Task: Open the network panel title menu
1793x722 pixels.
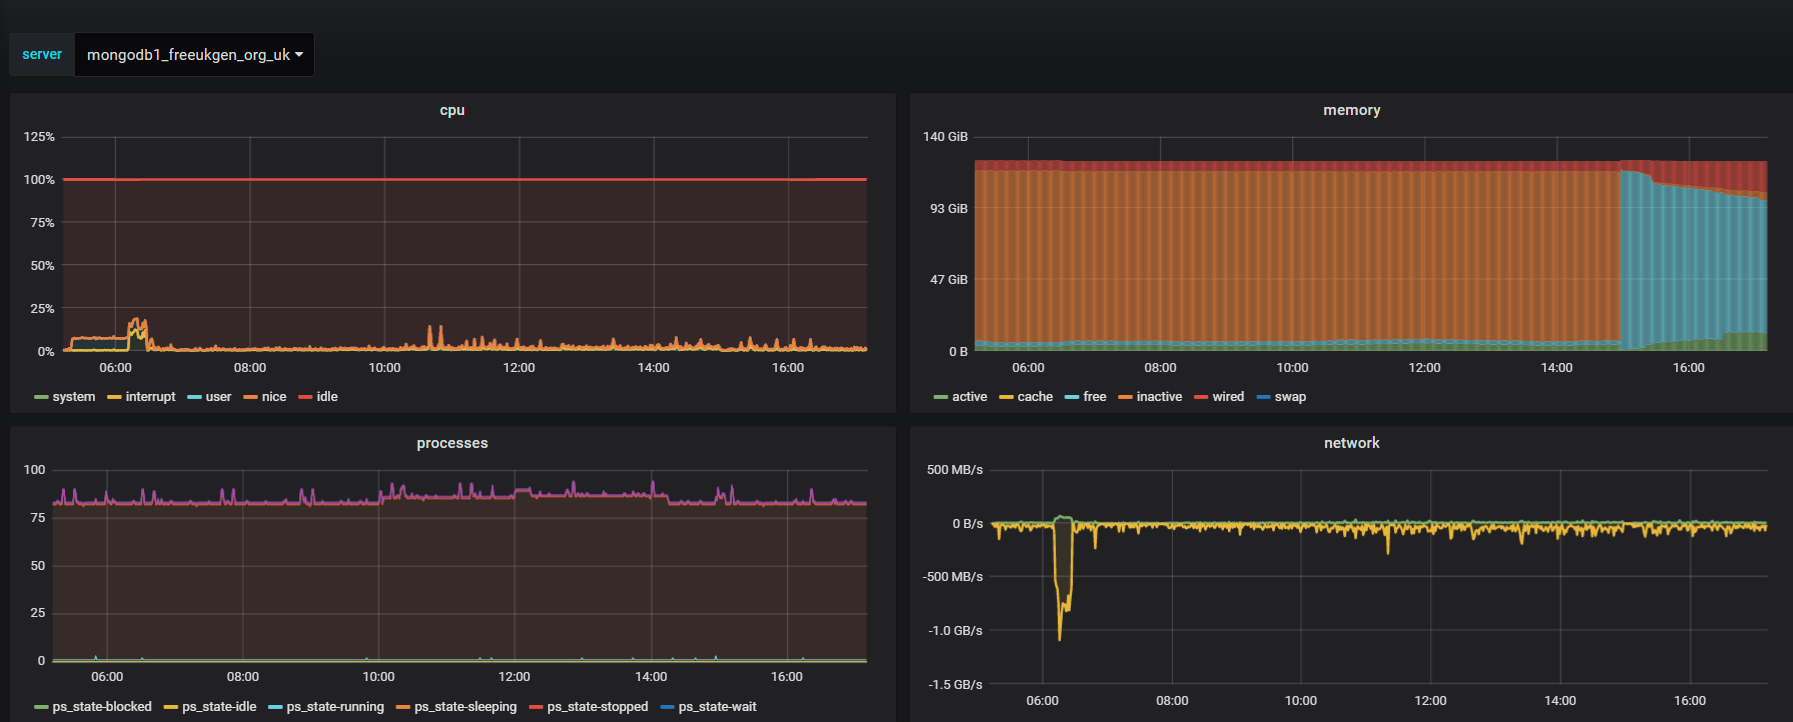Action: click(x=1351, y=443)
